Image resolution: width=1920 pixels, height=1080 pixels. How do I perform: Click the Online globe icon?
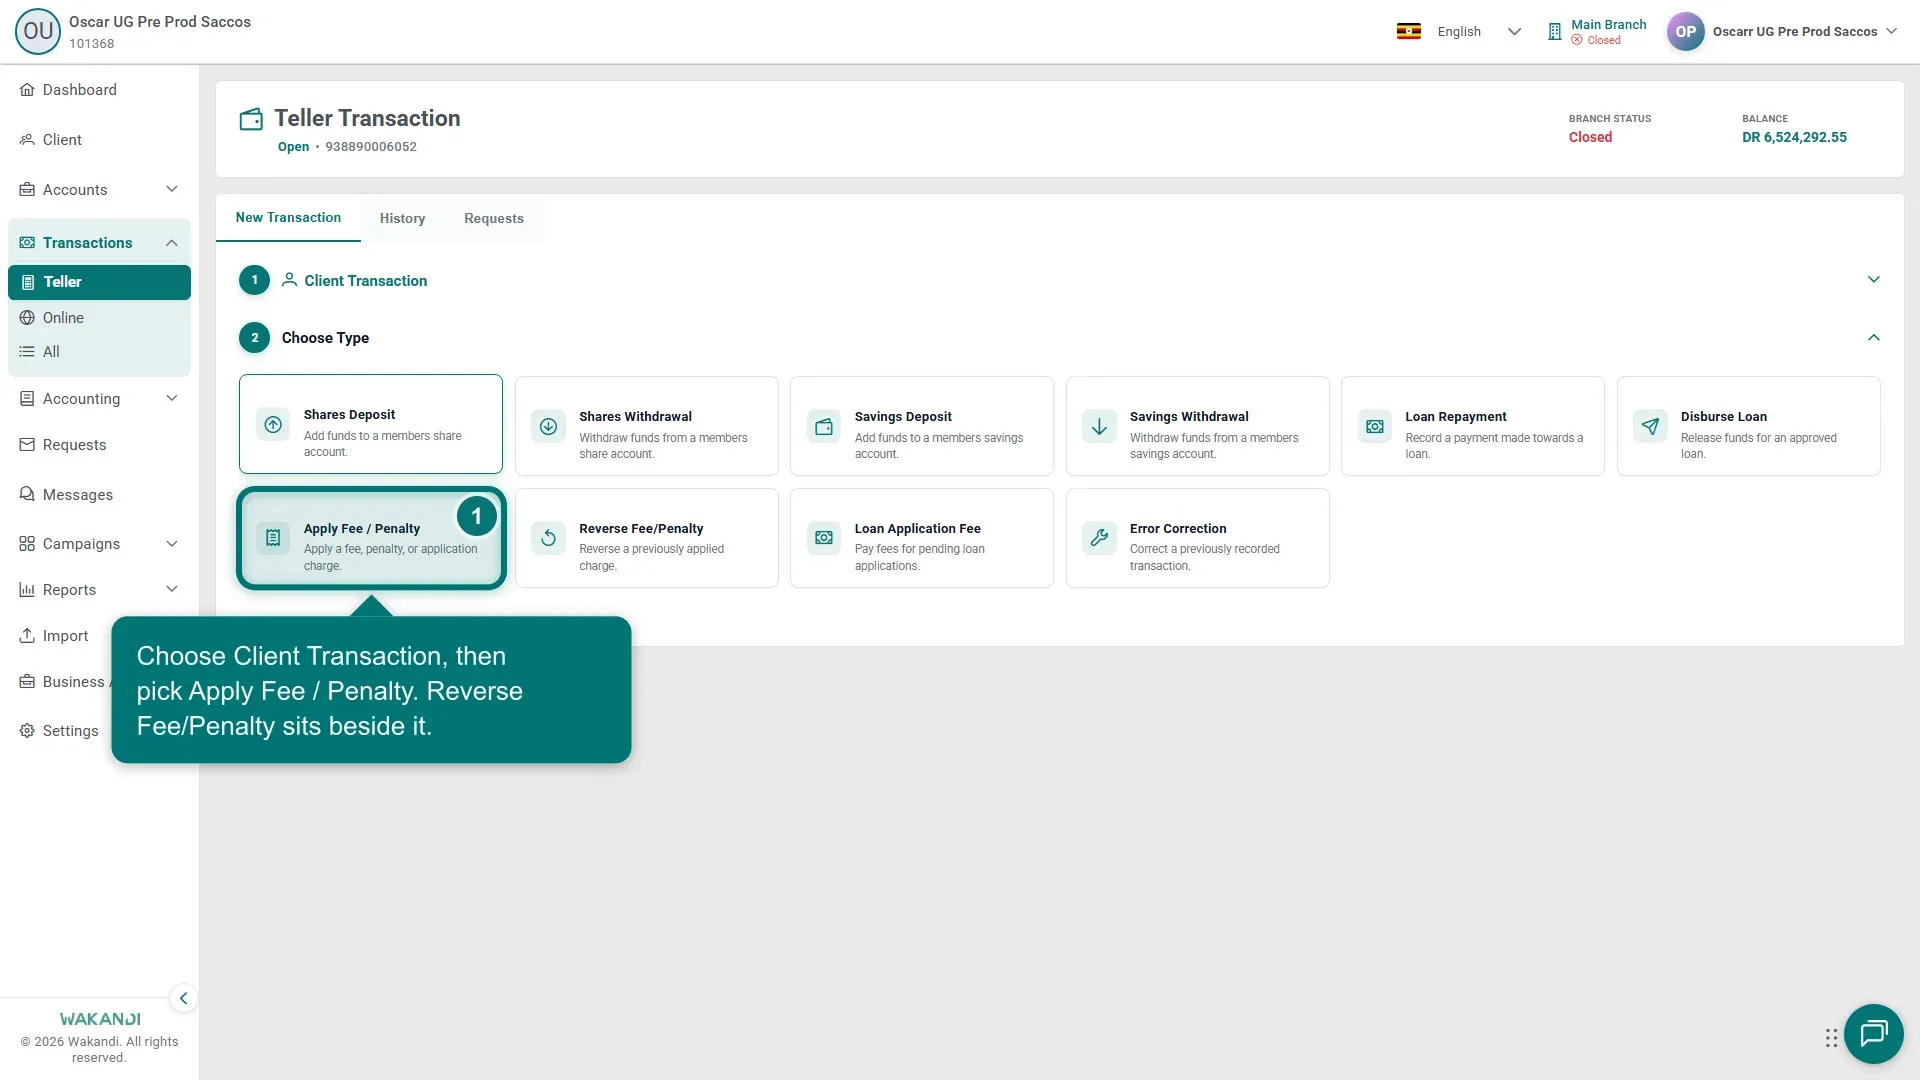[27, 318]
